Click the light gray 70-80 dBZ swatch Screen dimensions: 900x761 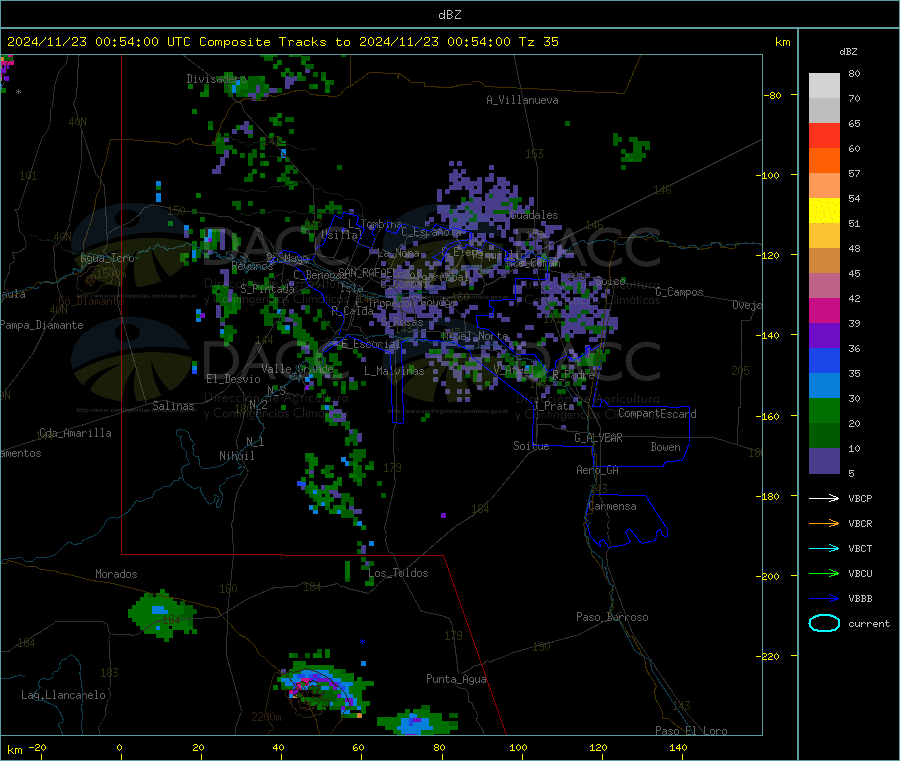[824, 86]
